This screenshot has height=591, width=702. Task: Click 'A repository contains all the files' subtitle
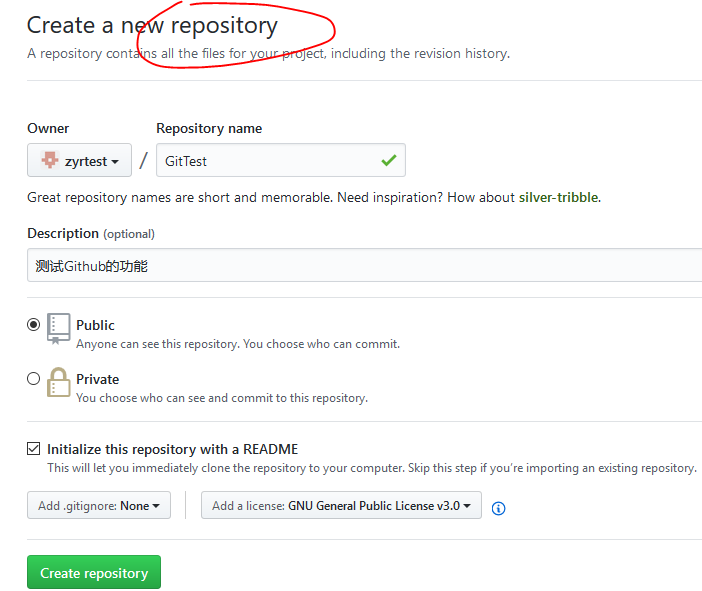point(268,54)
